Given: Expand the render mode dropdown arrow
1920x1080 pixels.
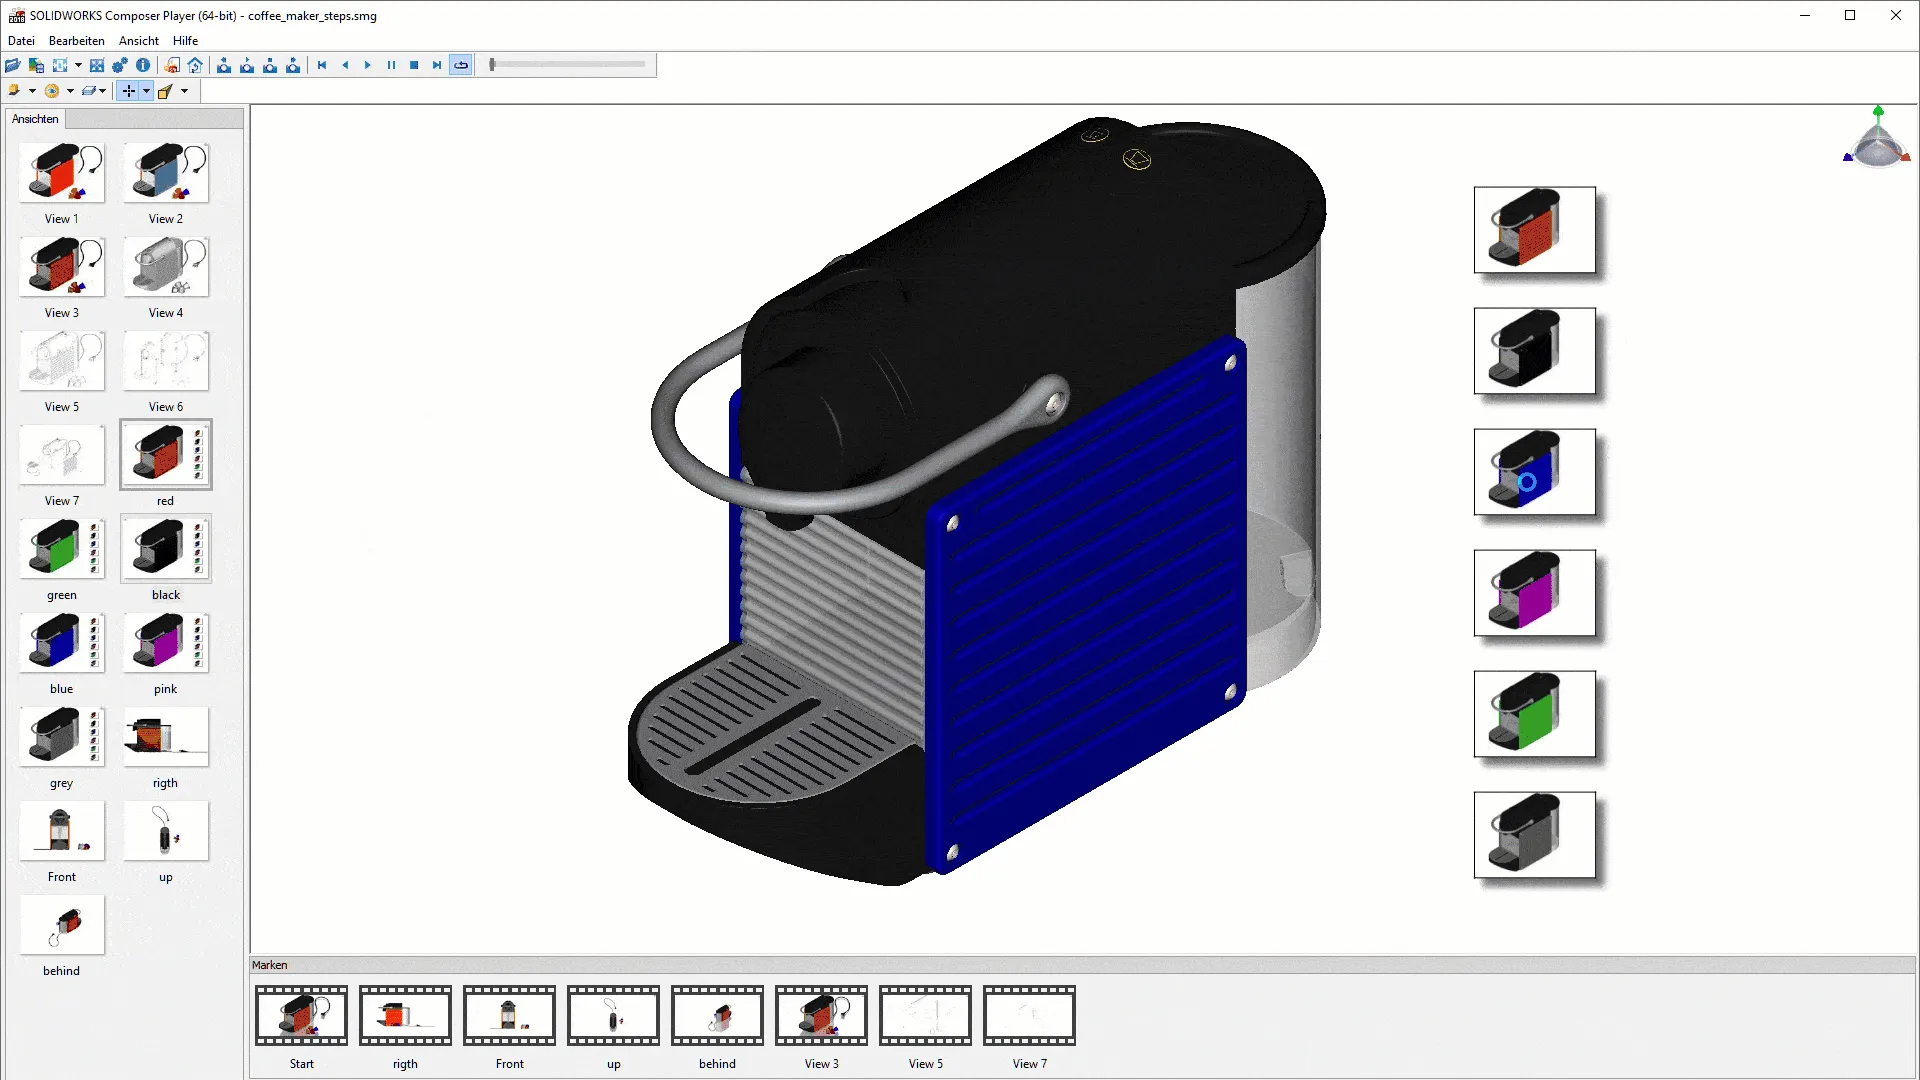Looking at the screenshot, I should click(x=33, y=91).
